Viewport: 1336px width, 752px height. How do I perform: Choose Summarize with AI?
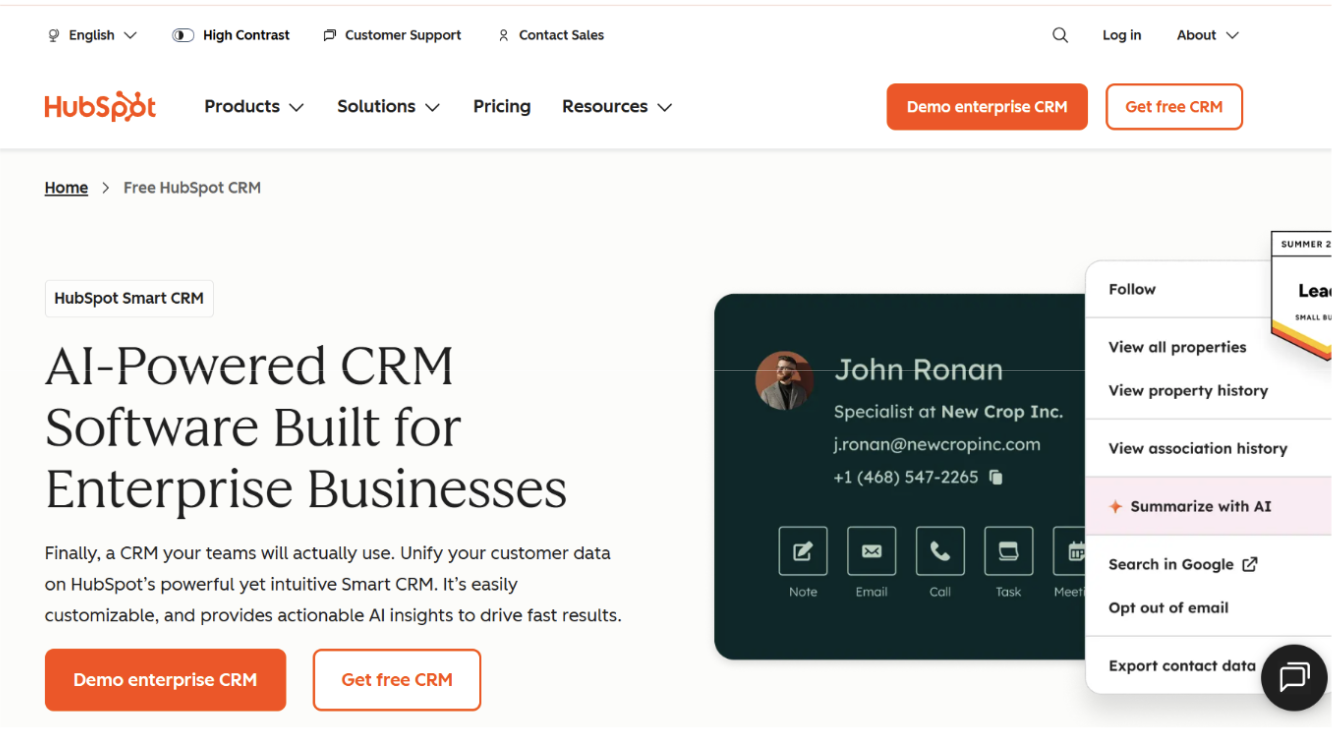tap(1208, 507)
